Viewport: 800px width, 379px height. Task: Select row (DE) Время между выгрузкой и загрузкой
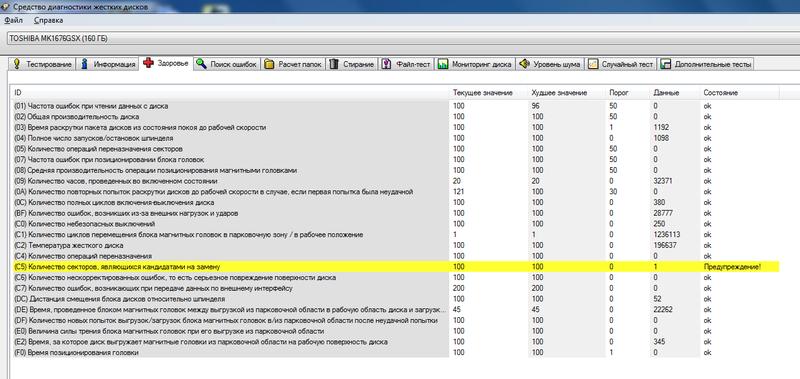click(395, 310)
